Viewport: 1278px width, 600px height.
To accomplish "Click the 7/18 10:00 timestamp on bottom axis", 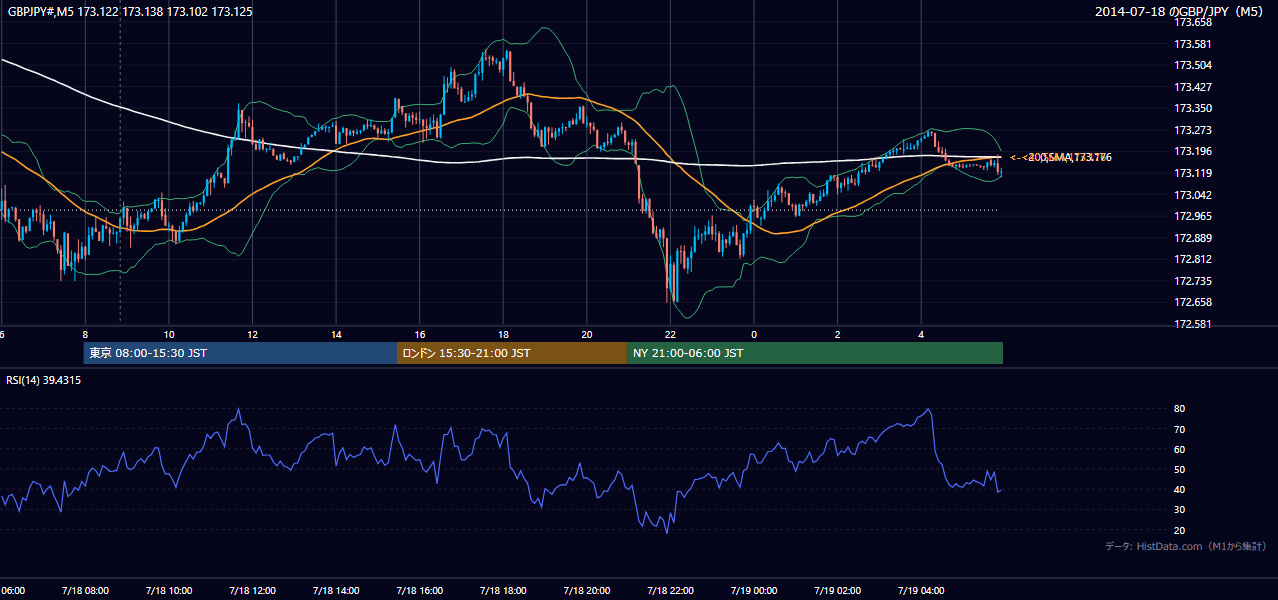I will (x=169, y=590).
